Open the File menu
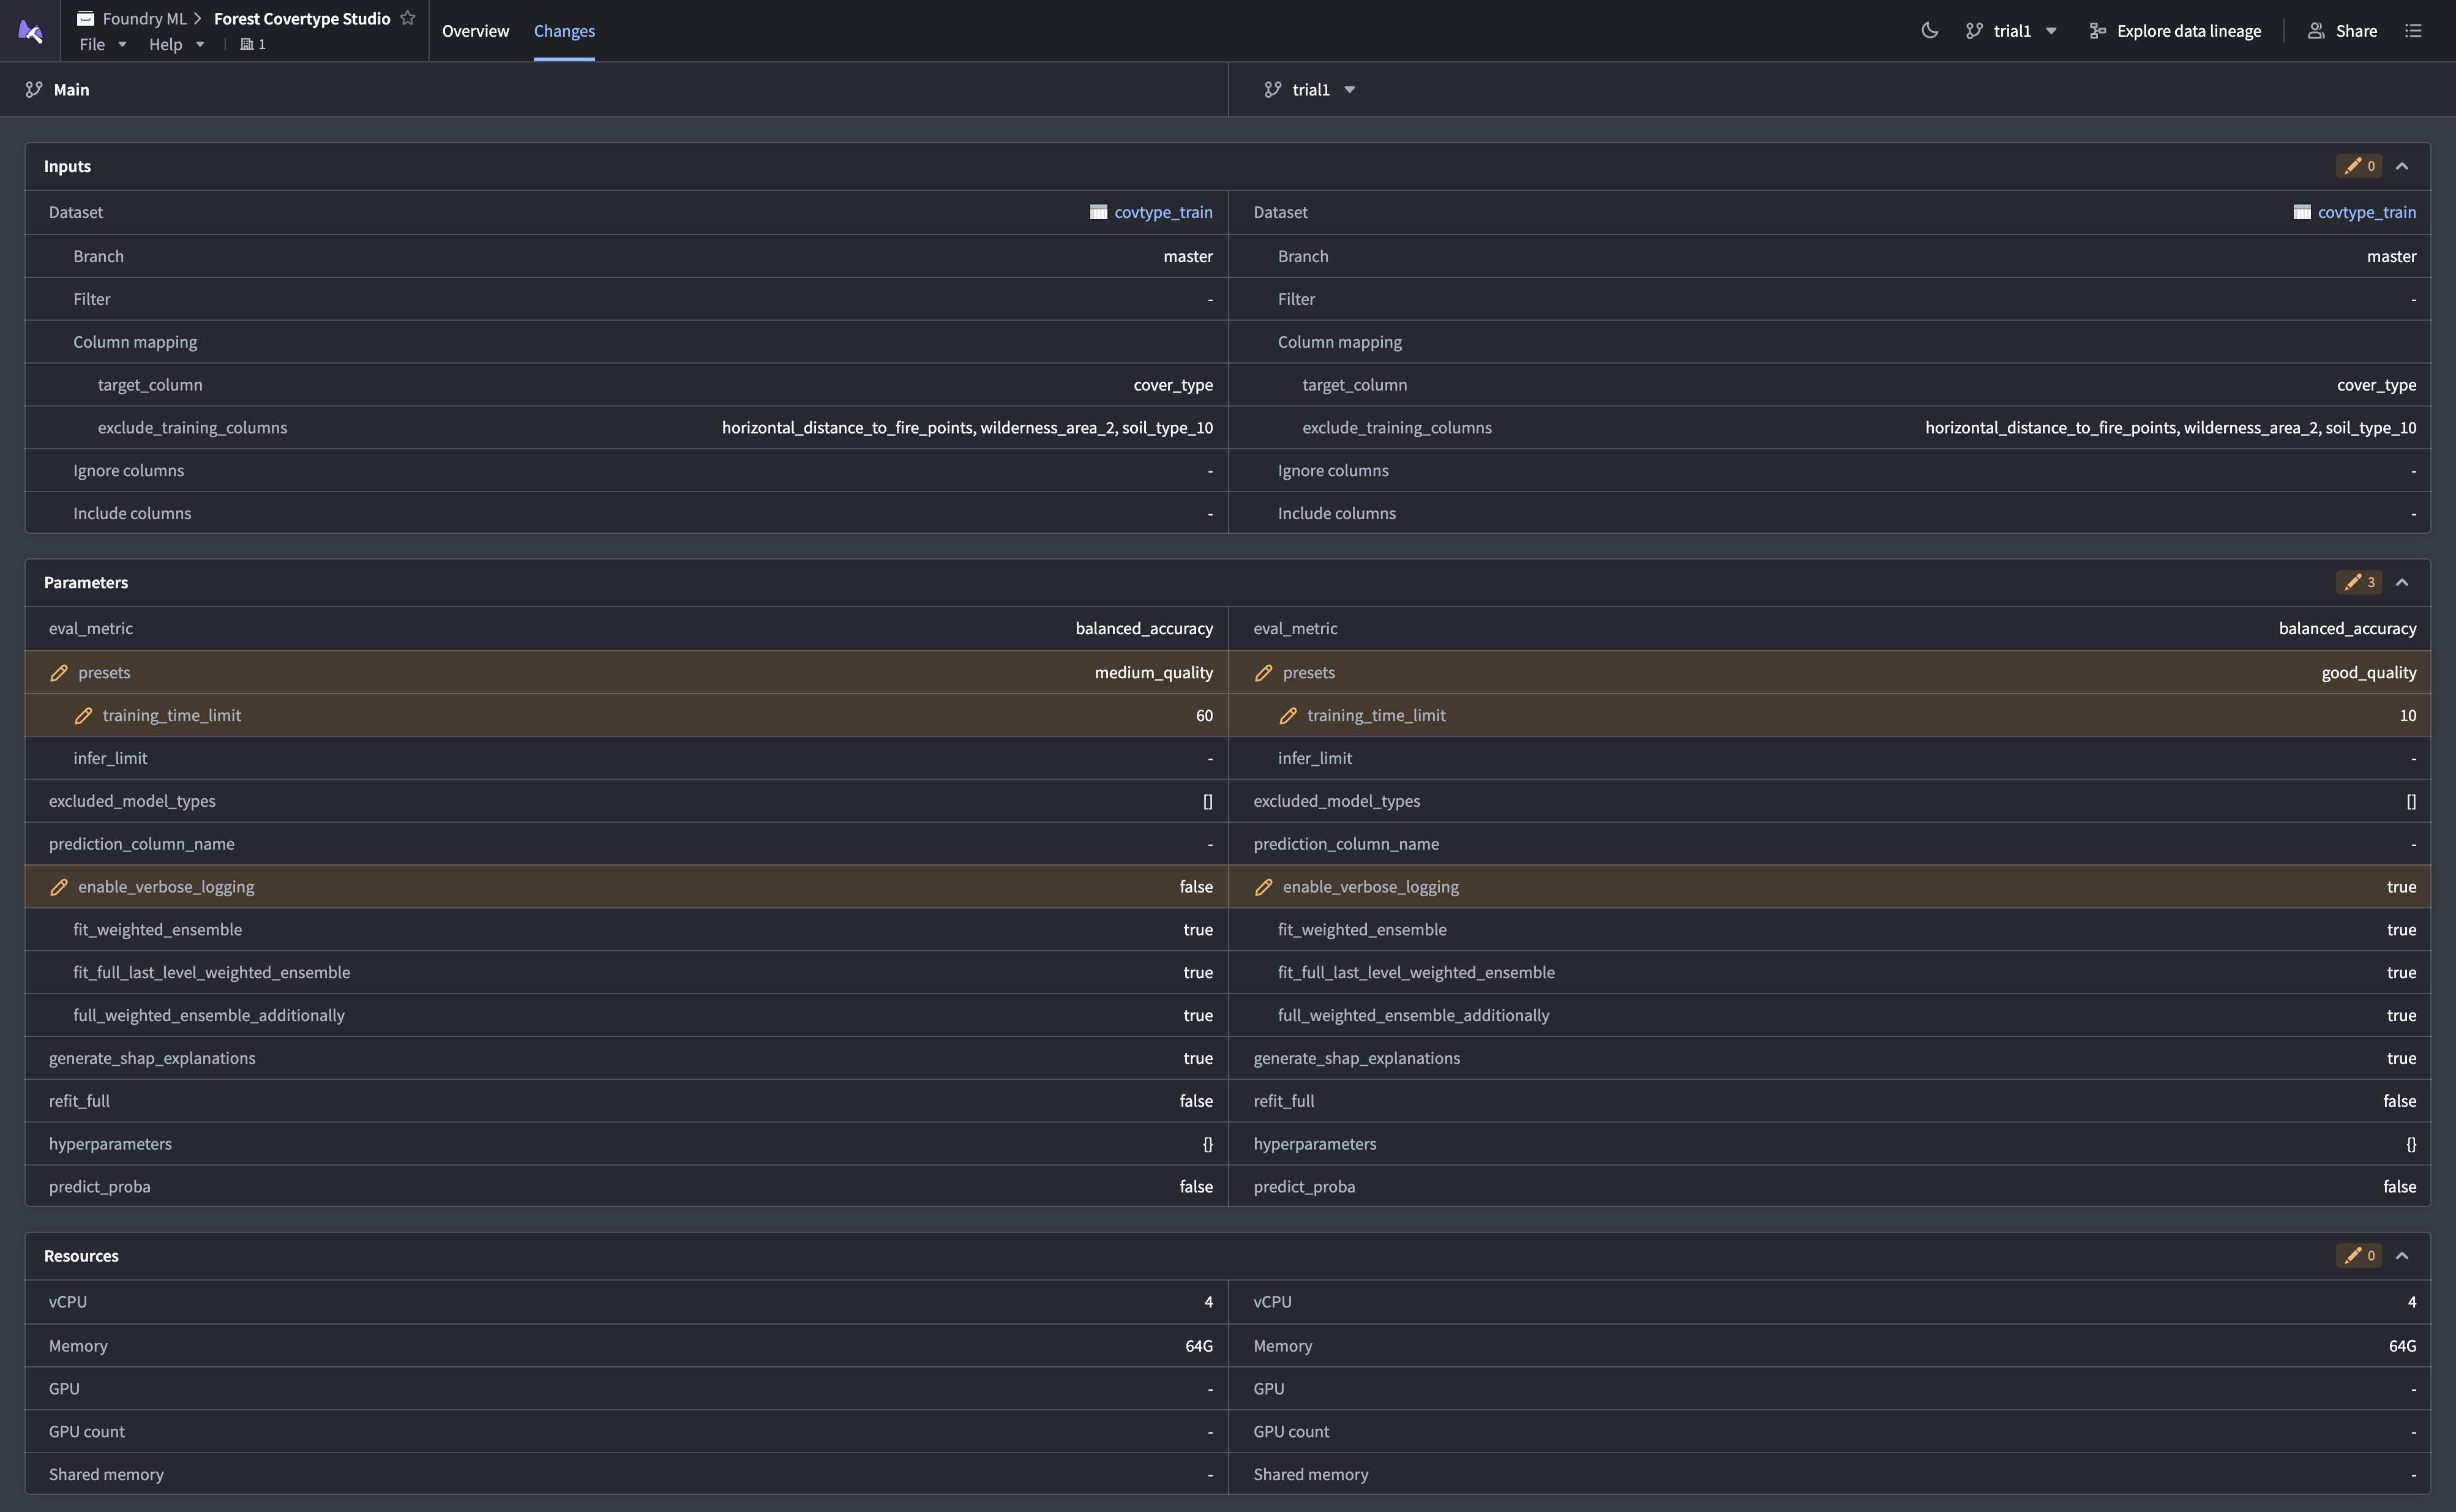The width and height of the screenshot is (2456, 1512). pyautogui.click(x=103, y=44)
